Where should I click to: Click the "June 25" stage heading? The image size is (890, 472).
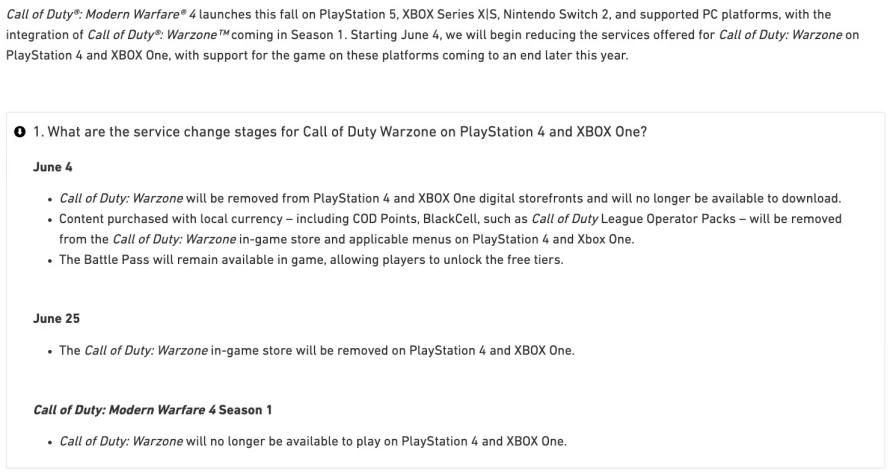pos(56,319)
